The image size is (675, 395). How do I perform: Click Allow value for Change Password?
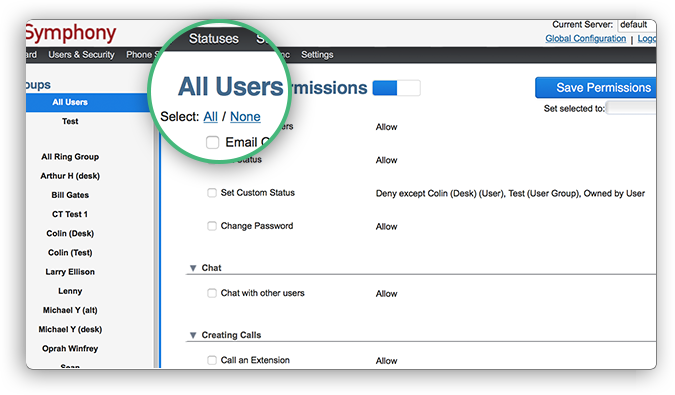click(x=386, y=227)
